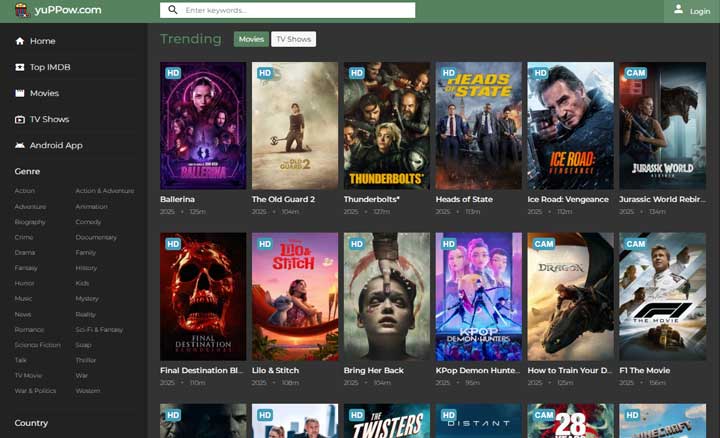Screen dimensions: 720x438
Task: Focus the Enter keywords search field
Action: [287, 10]
